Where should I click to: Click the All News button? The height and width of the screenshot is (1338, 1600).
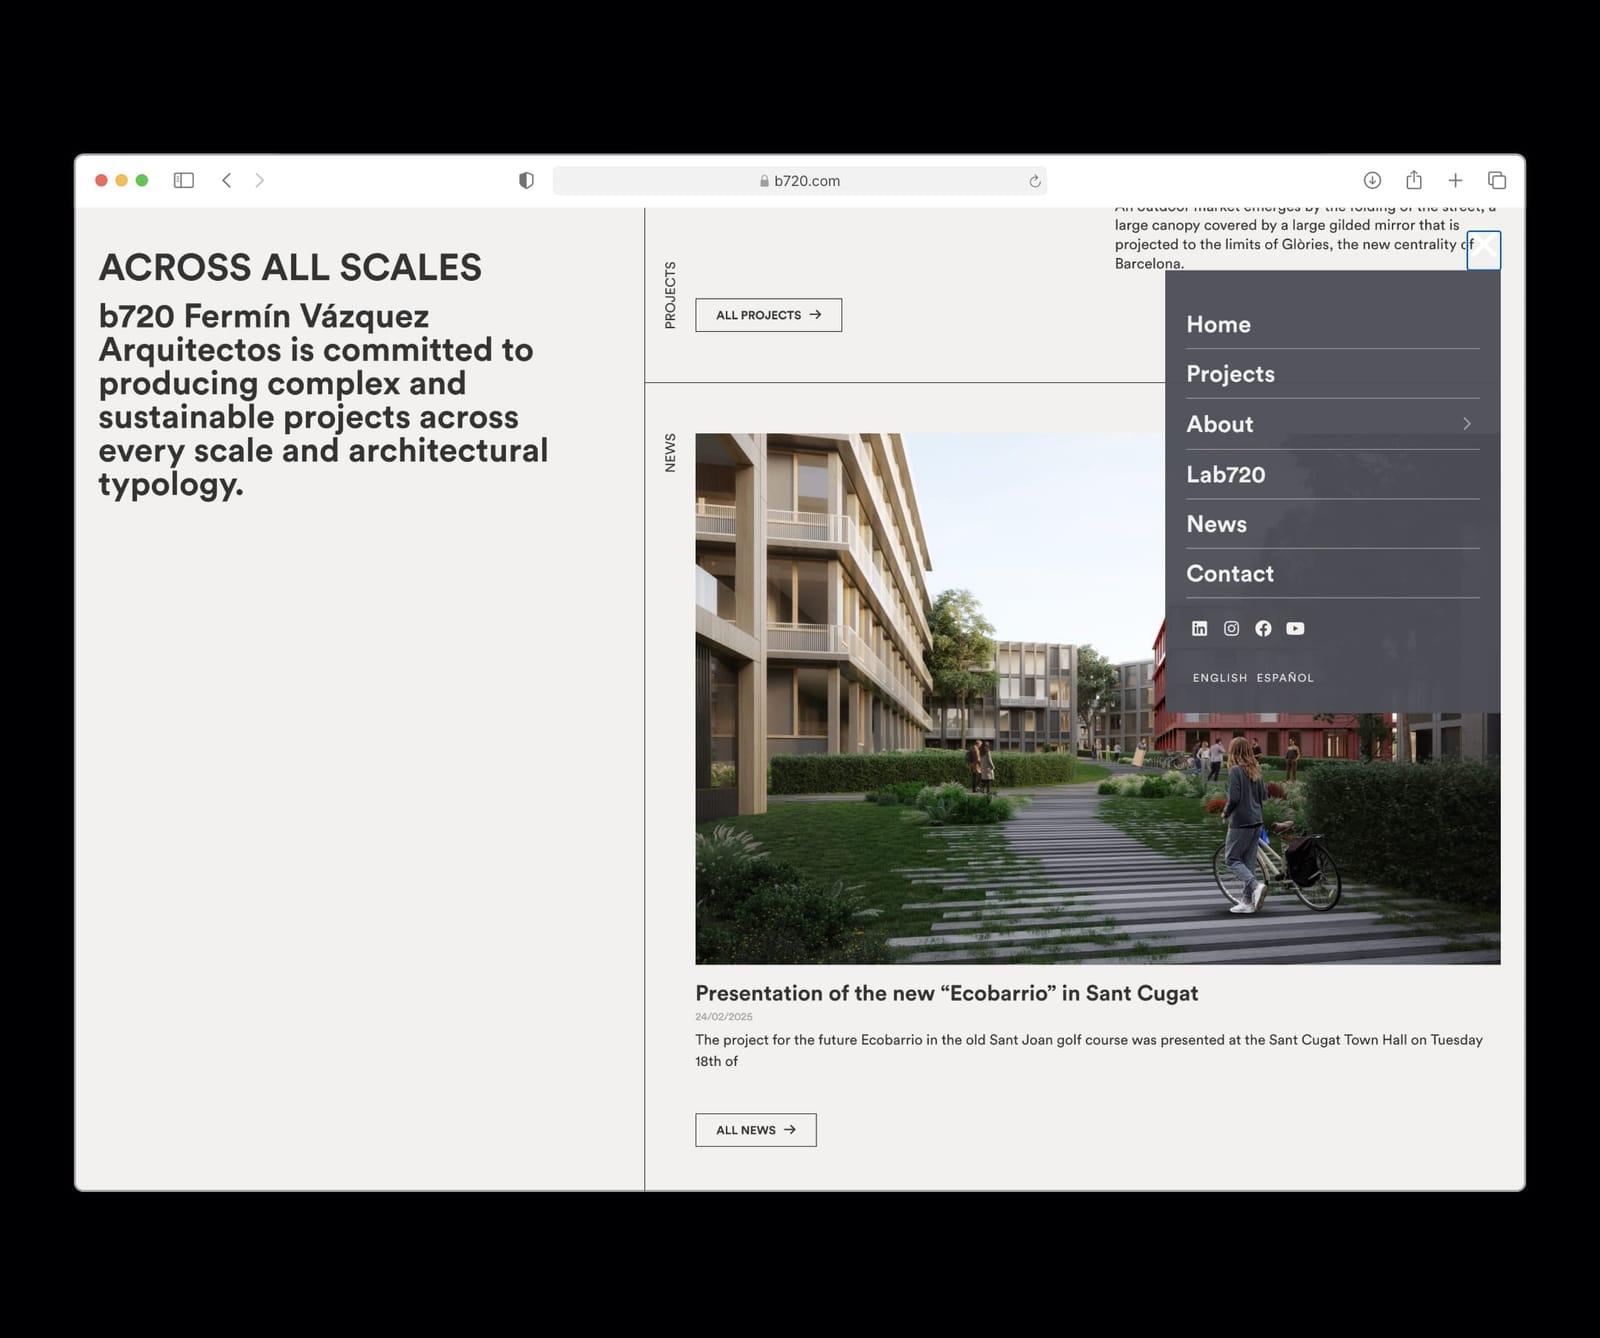click(756, 1130)
